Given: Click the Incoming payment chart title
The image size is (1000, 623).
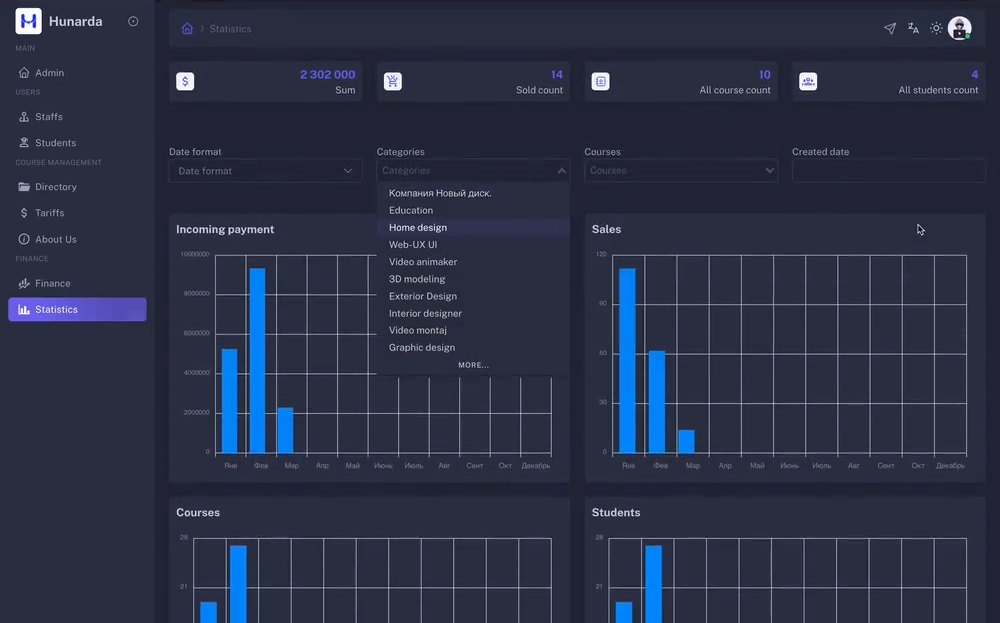Looking at the screenshot, I should (225, 230).
